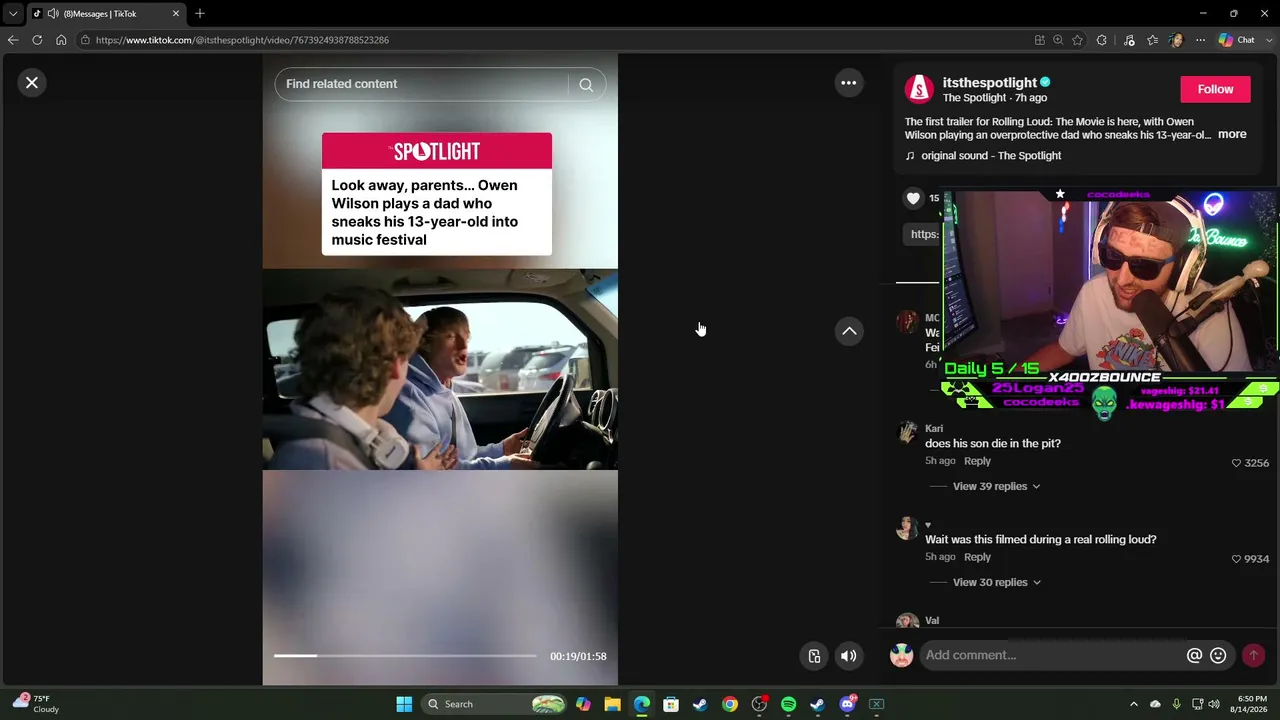Viewport: 1280px width, 720px height.
Task: Open the favorites list icon
Action: tap(1153, 40)
